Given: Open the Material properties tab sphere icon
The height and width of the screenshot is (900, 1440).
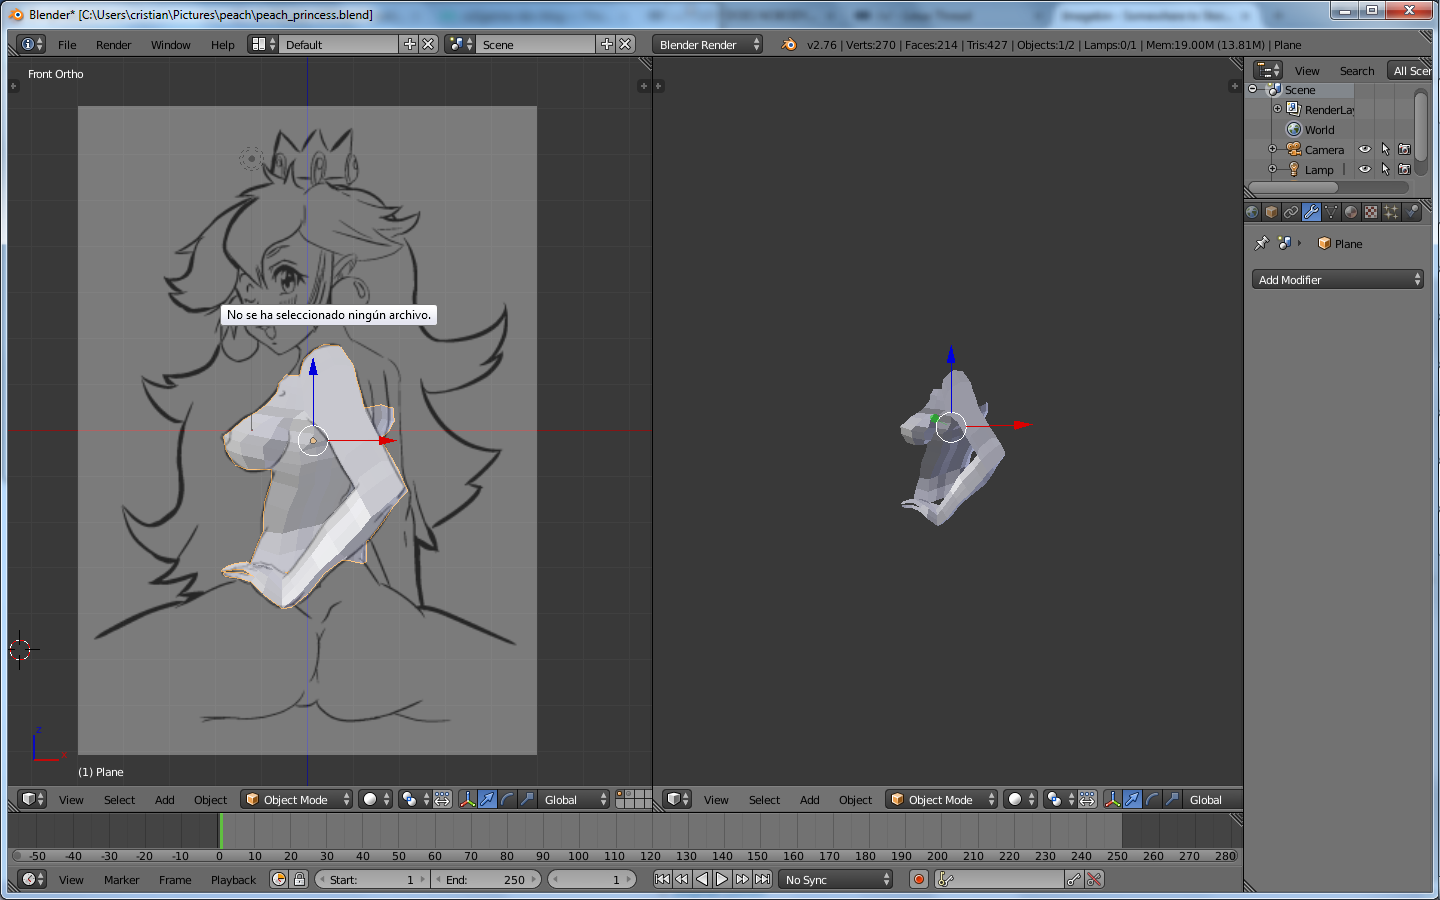Looking at the screenshot, I should [x=1351, y=212].
